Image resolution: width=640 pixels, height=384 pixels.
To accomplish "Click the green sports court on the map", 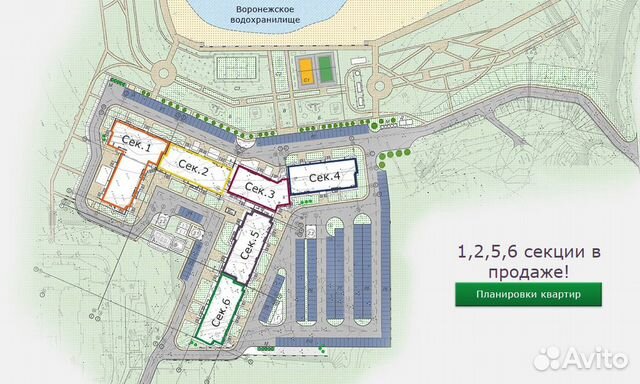I will pos(325,69).
